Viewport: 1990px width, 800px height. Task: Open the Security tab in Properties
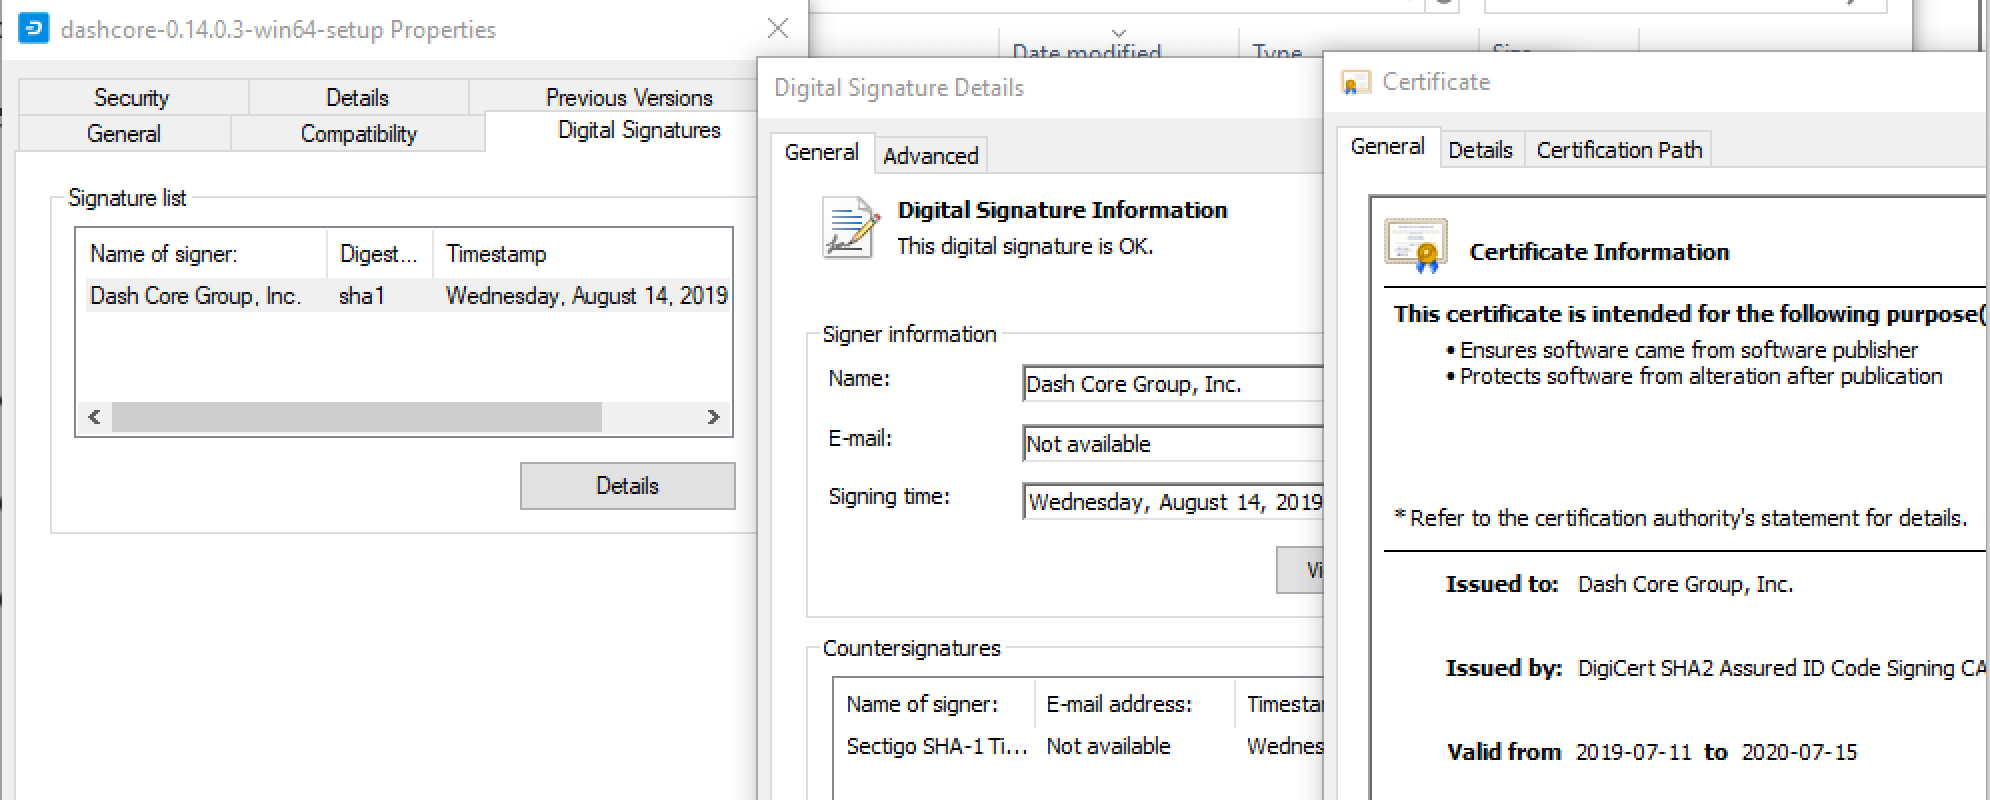click(132, 97)
